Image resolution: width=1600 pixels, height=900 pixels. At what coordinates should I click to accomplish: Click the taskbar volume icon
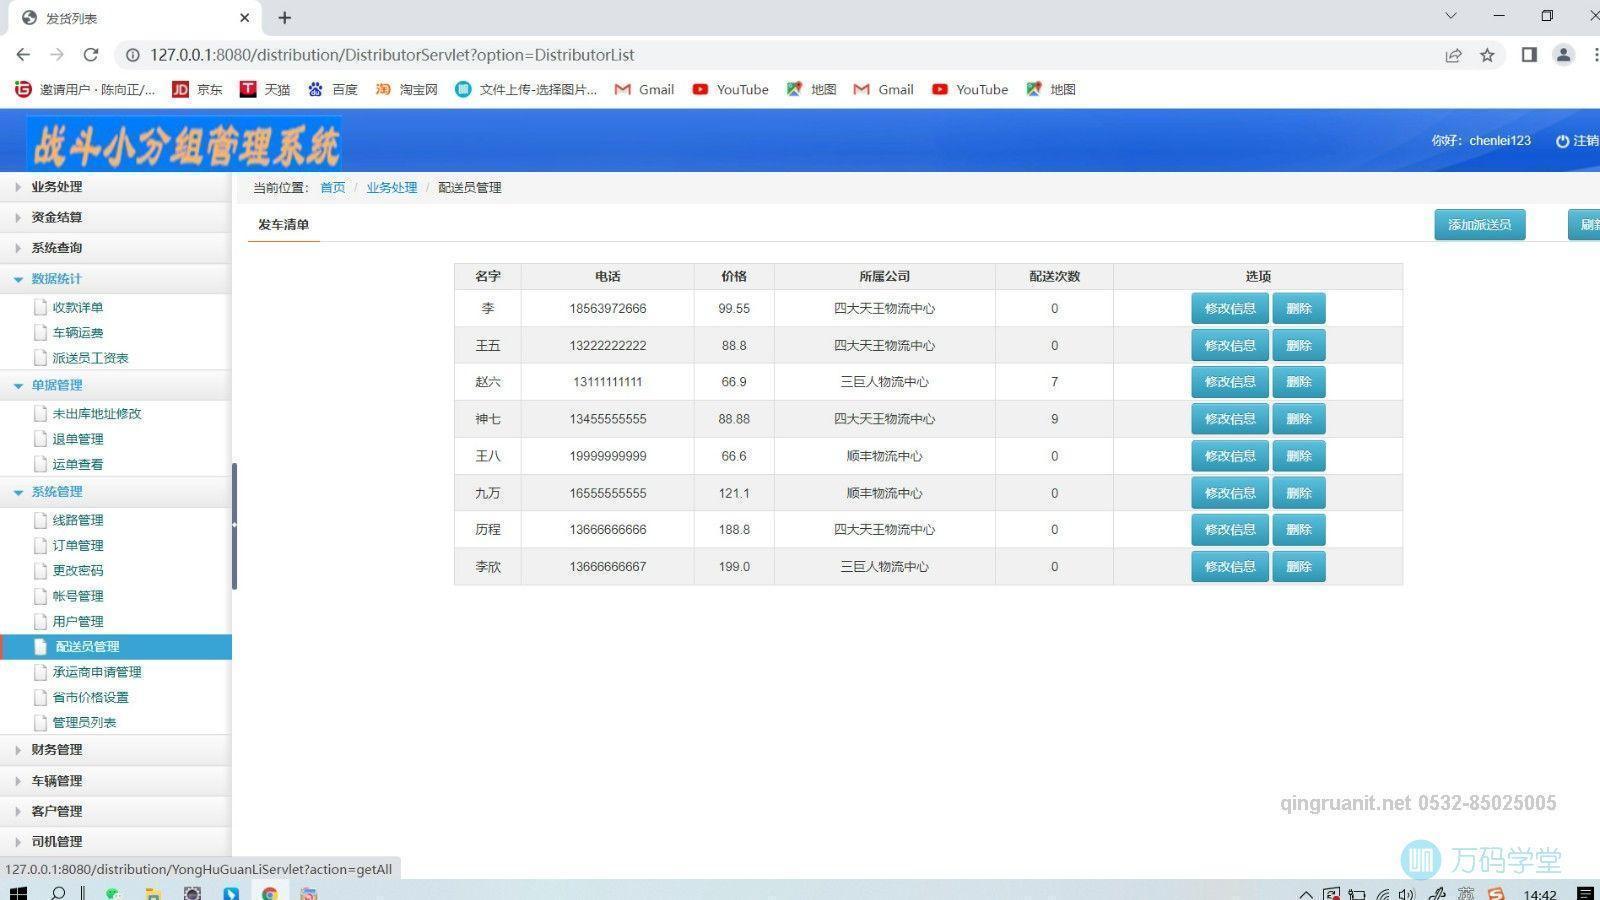(1407, 894)
